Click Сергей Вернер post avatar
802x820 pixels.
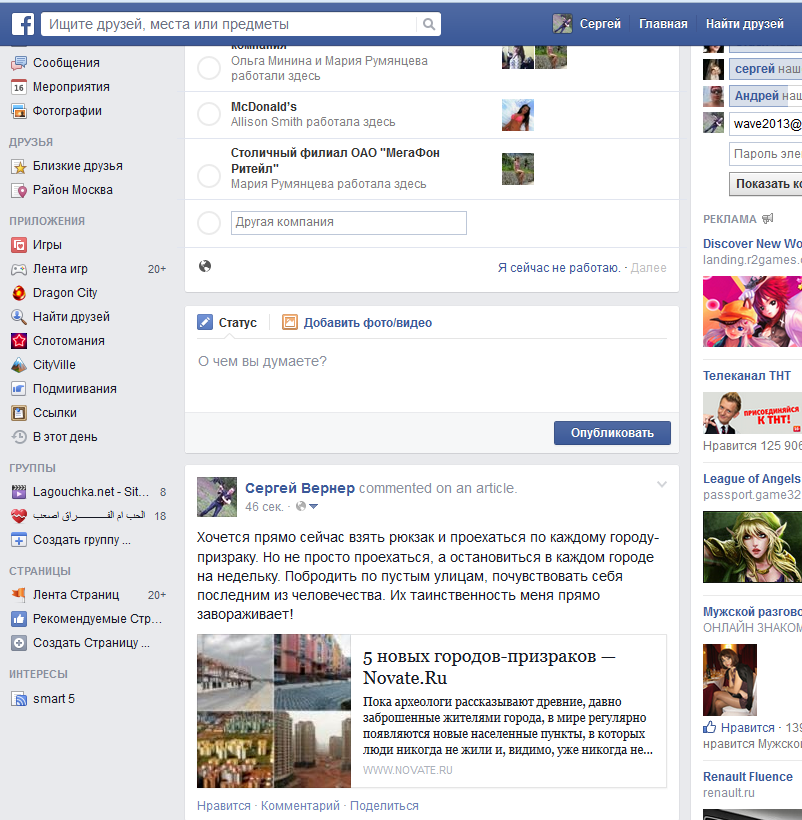[217, 497]
